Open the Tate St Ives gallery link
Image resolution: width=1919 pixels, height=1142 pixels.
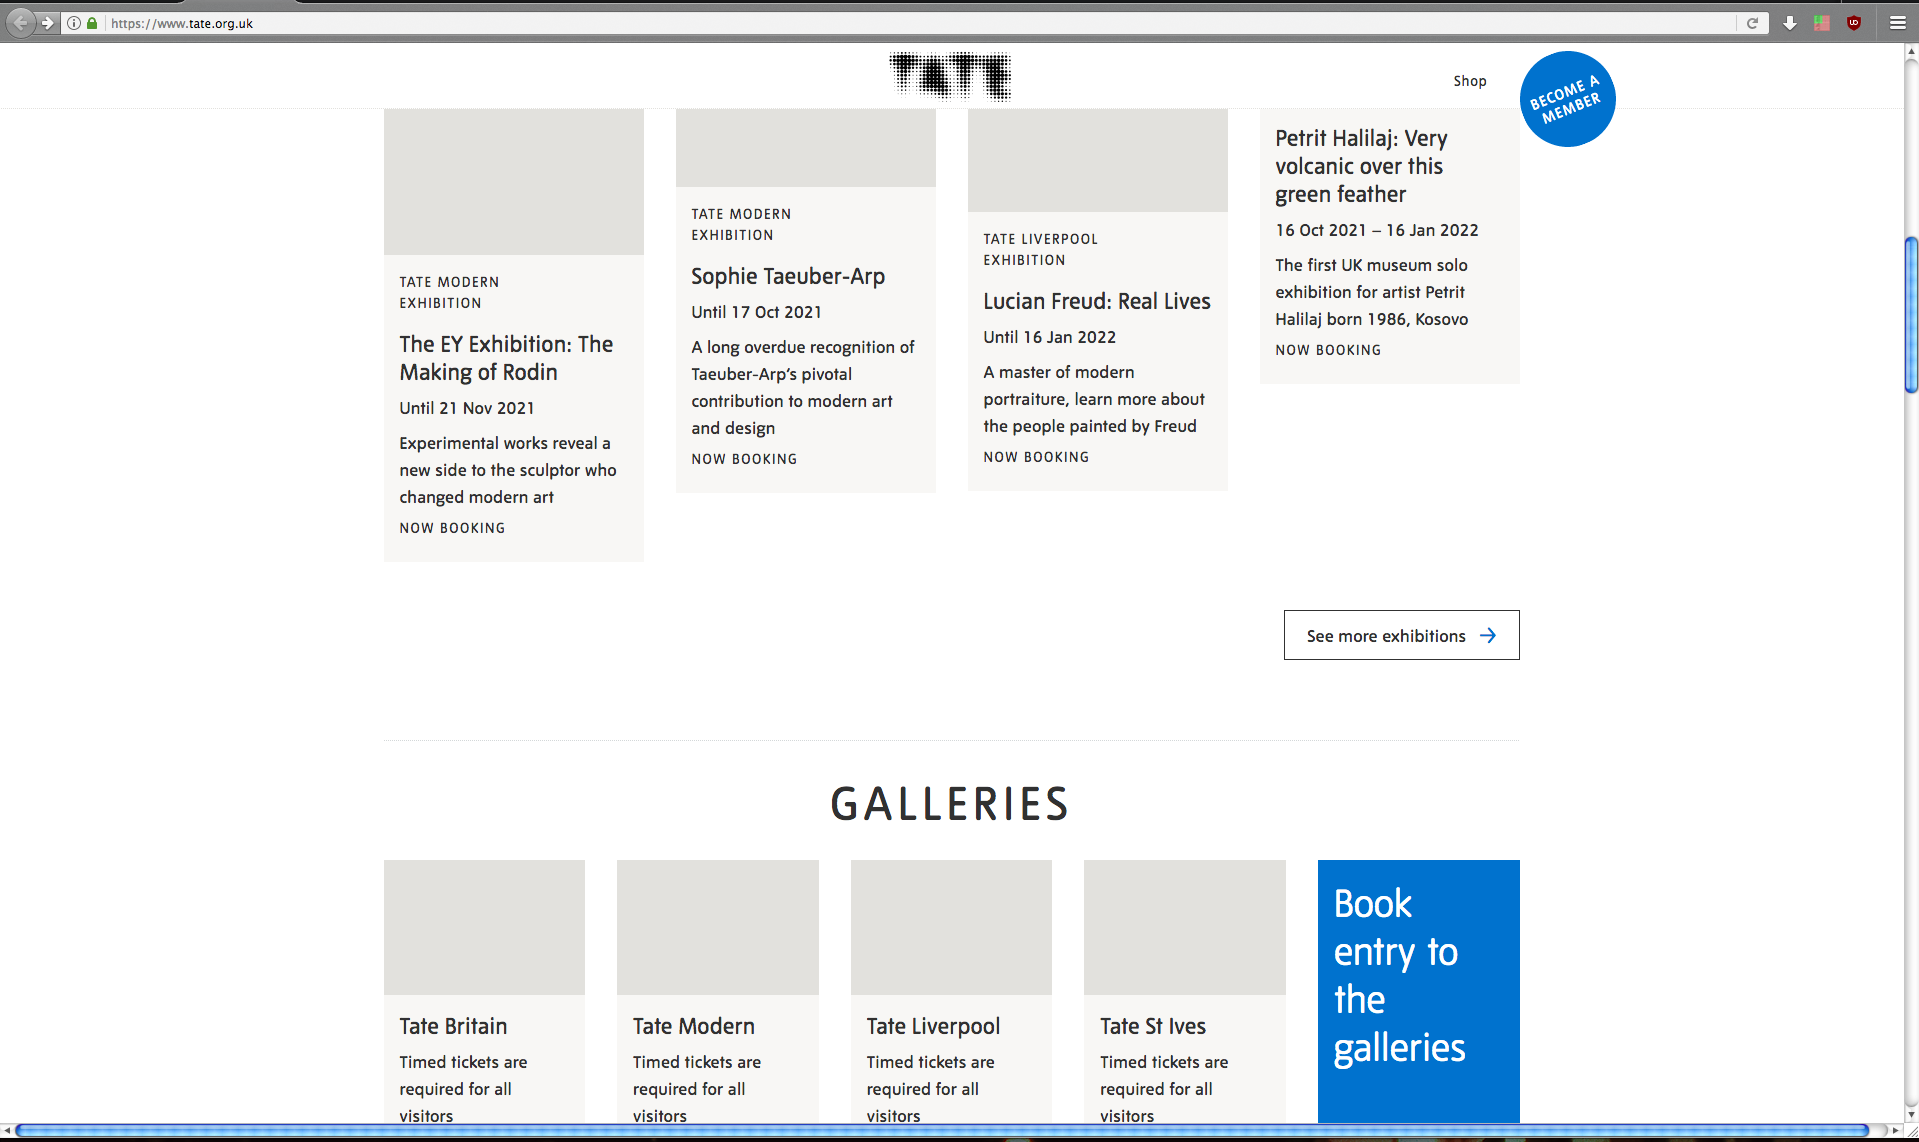[x=1153, y=1026]
